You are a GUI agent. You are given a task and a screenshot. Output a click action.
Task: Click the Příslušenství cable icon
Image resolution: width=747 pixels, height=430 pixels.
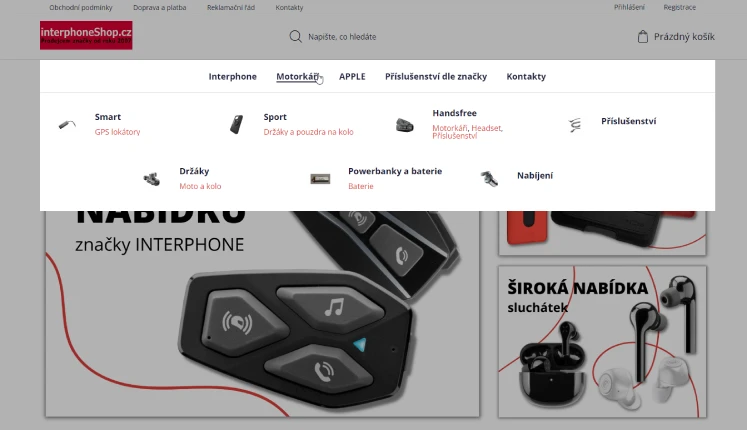(575, 125)
